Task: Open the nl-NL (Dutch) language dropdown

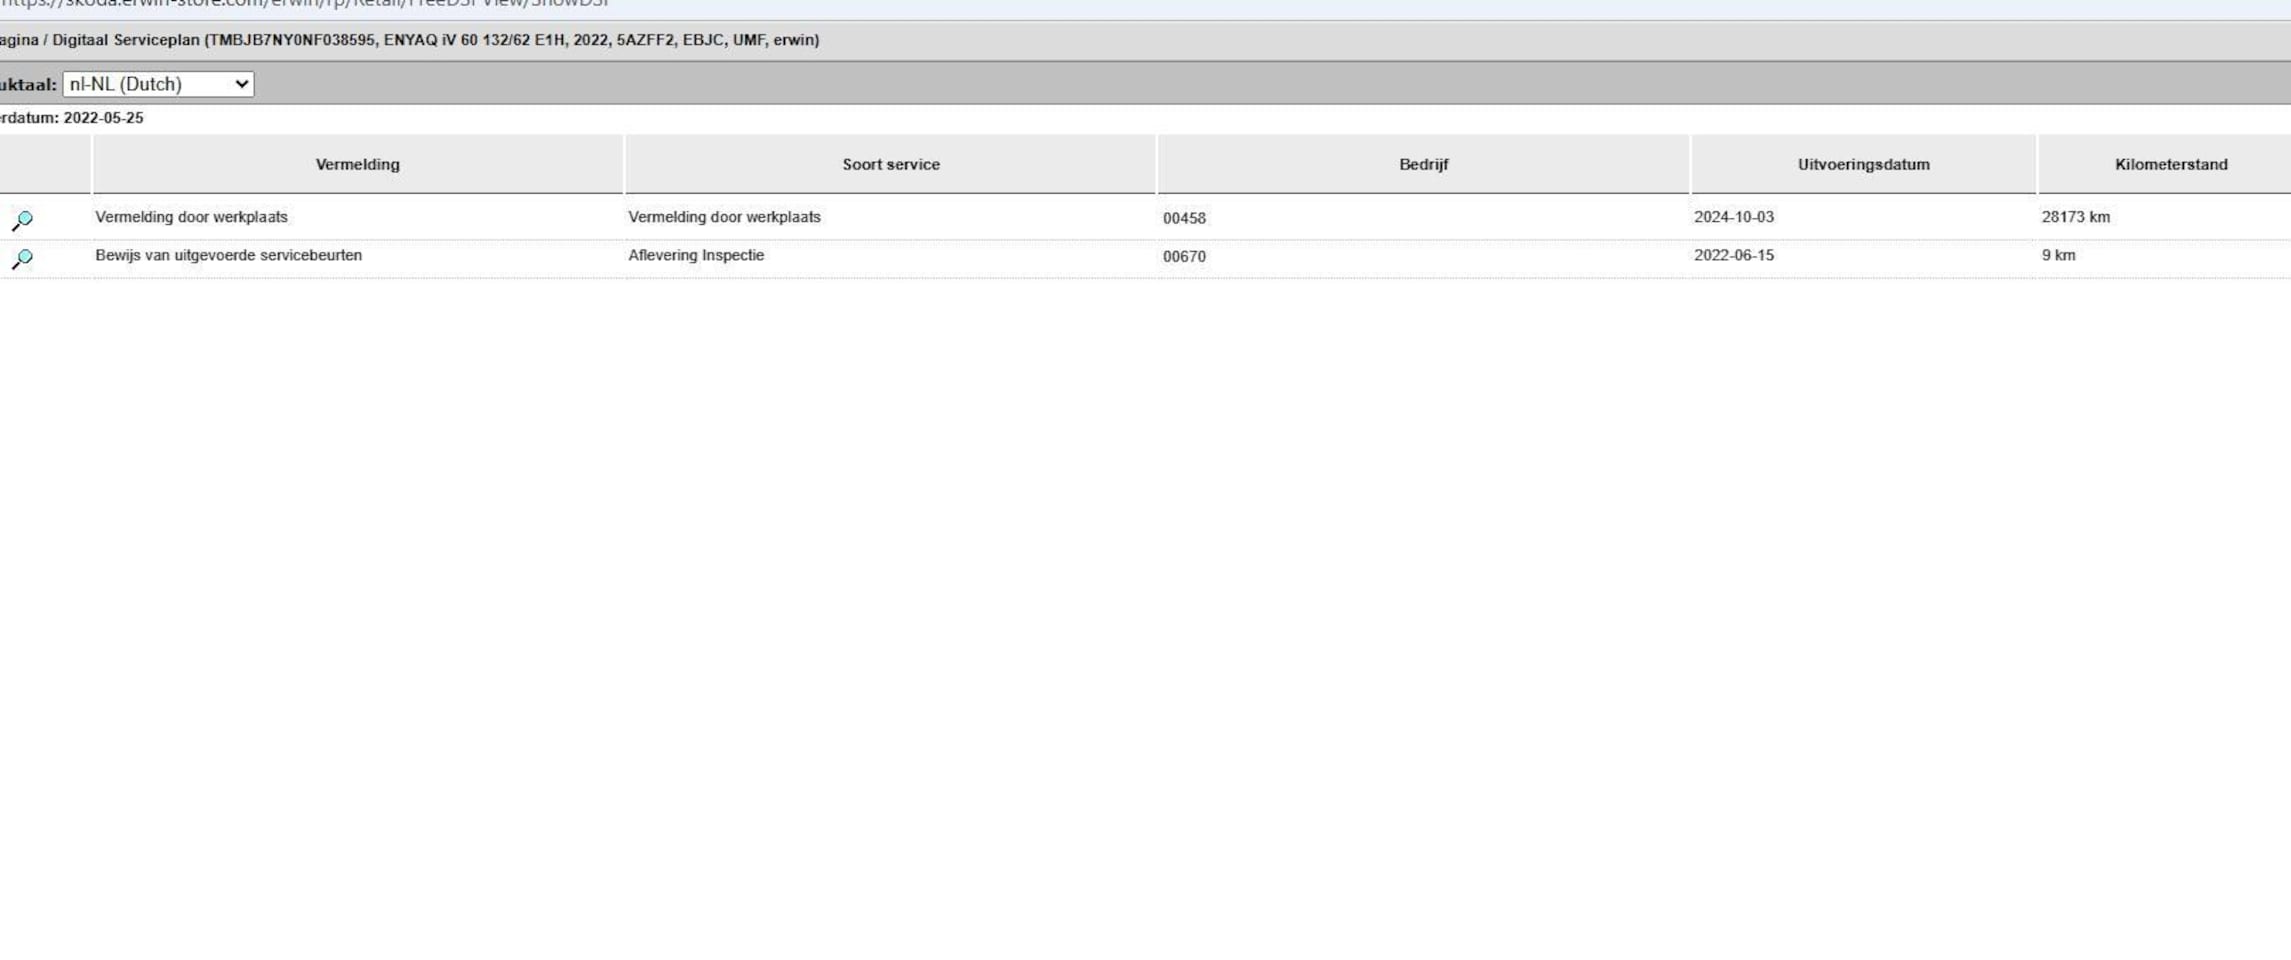Action: click(158, 84)
